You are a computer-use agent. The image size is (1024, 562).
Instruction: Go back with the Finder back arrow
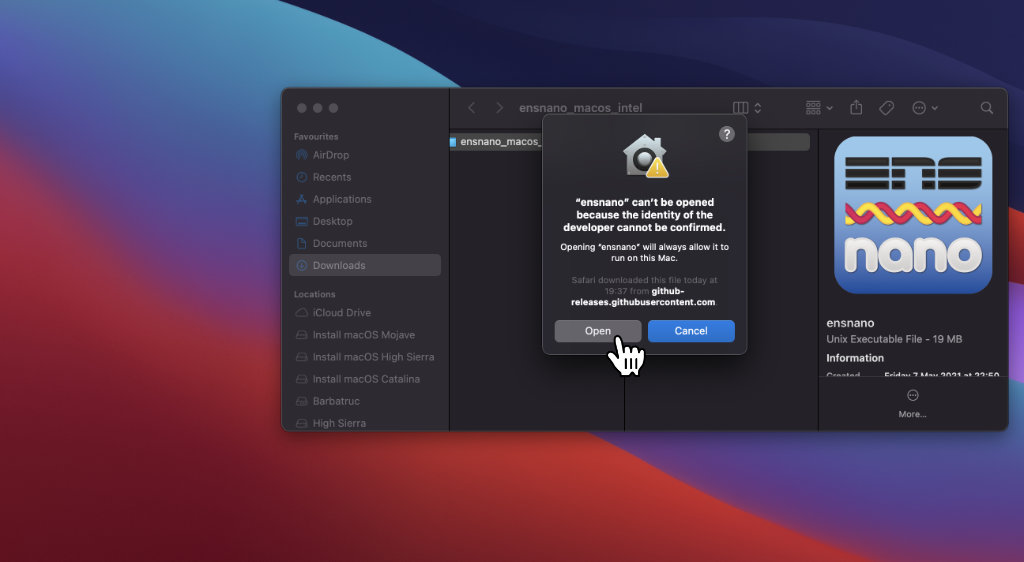click(472, 108)
